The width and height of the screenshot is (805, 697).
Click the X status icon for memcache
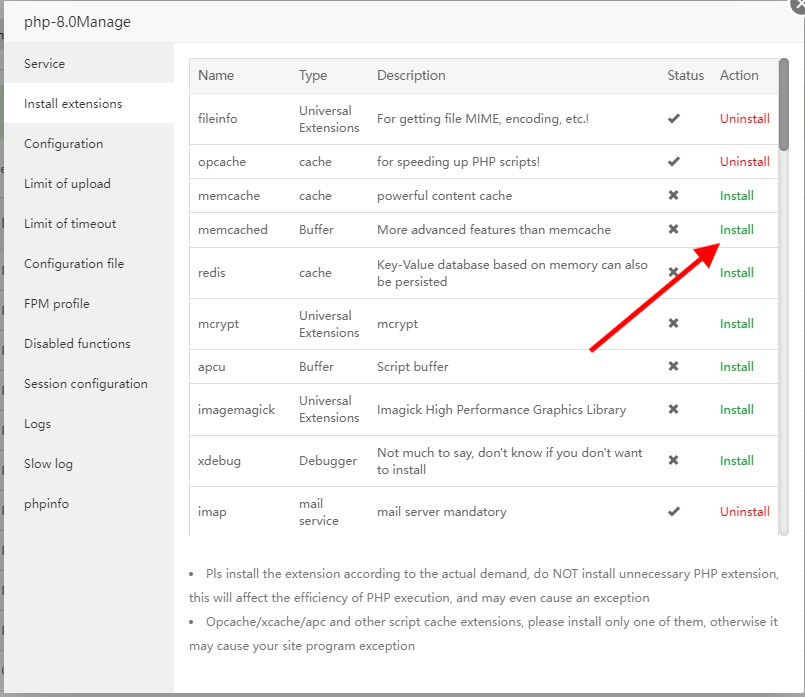[674, 196]
